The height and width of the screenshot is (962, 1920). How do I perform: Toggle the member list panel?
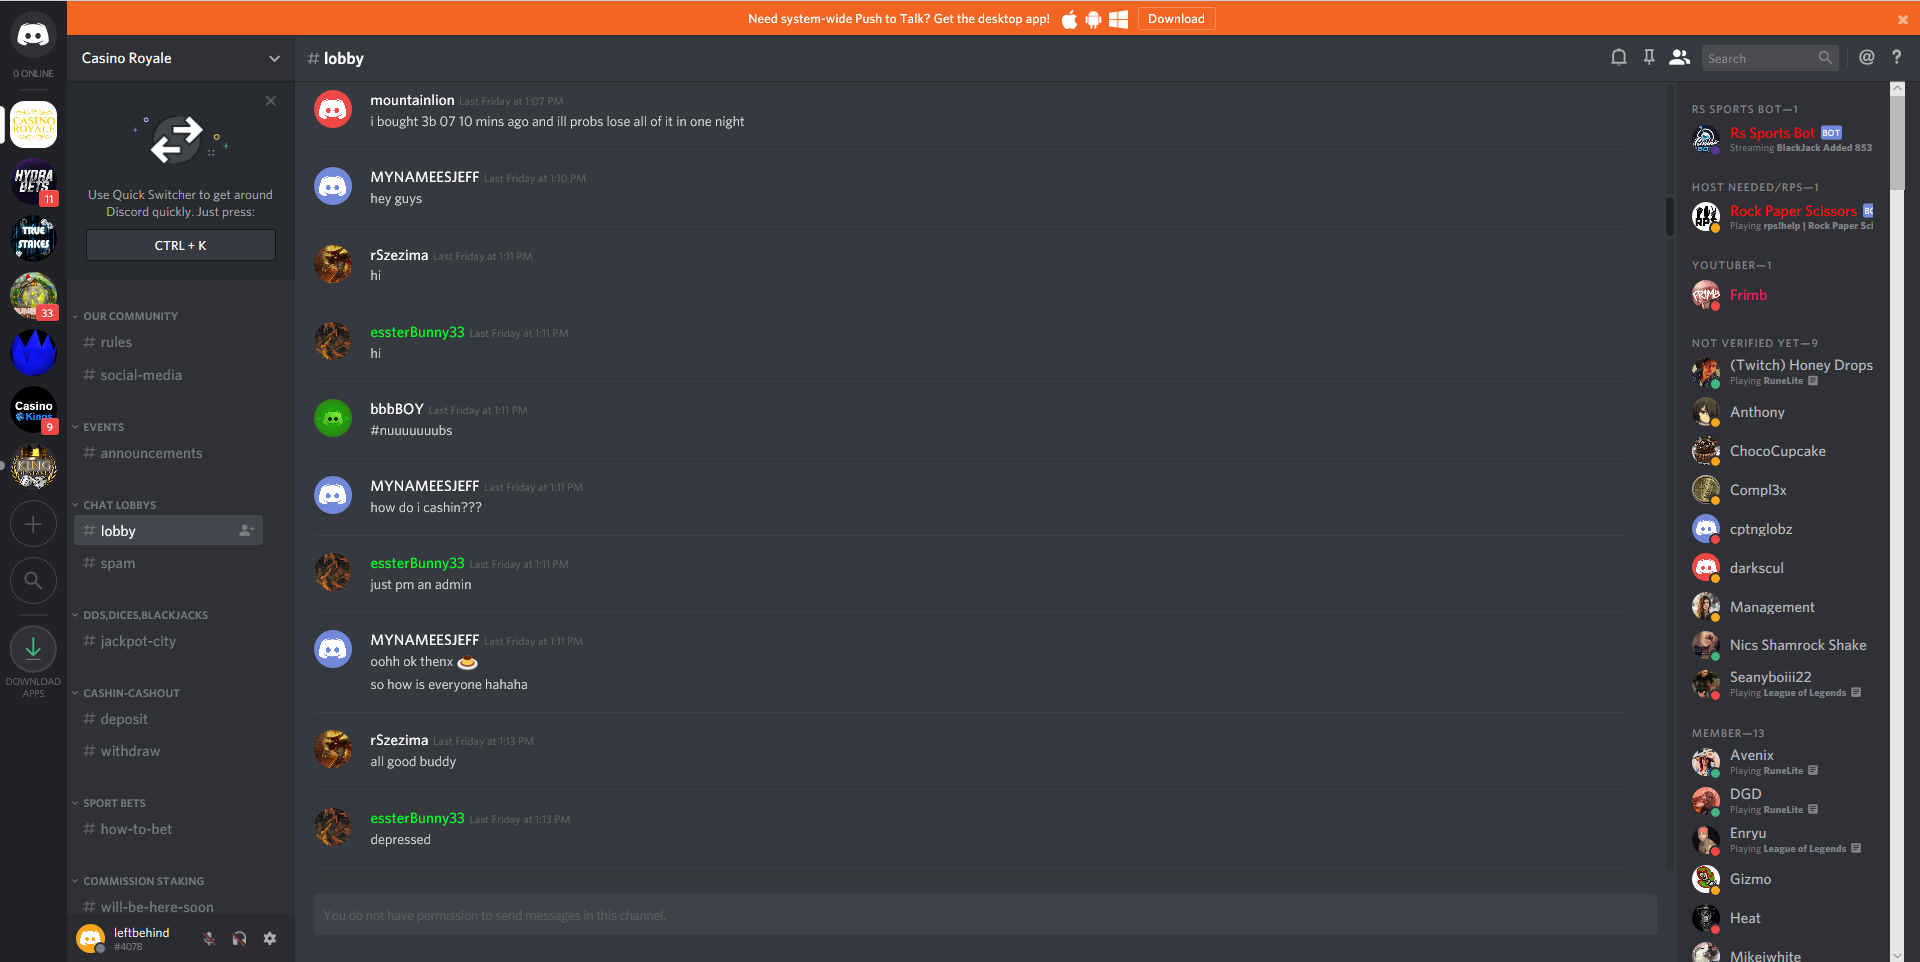(x=1680, y=58)
